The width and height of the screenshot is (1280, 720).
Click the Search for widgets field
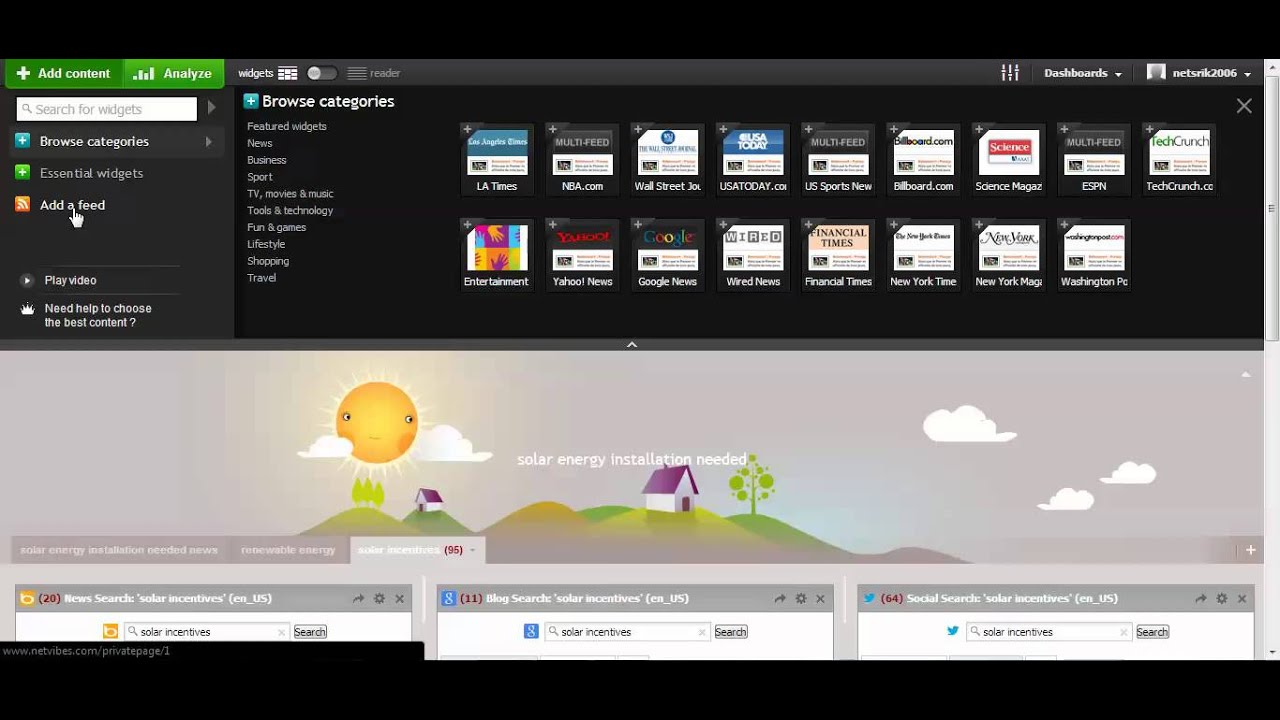coord(106,109)
